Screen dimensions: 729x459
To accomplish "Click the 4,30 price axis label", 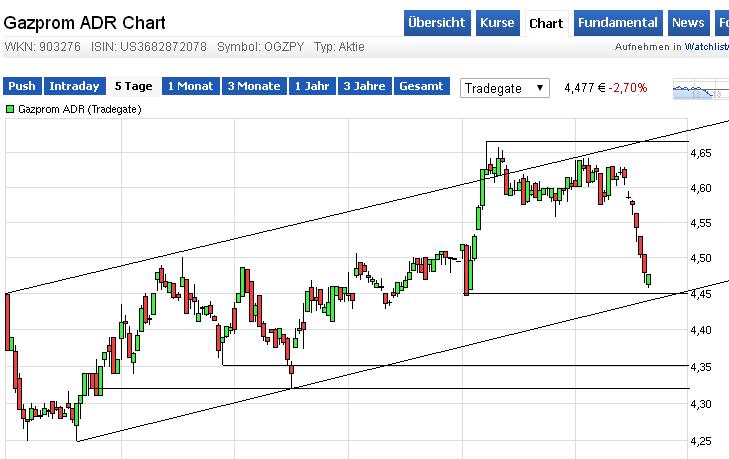I will [701, 404].
